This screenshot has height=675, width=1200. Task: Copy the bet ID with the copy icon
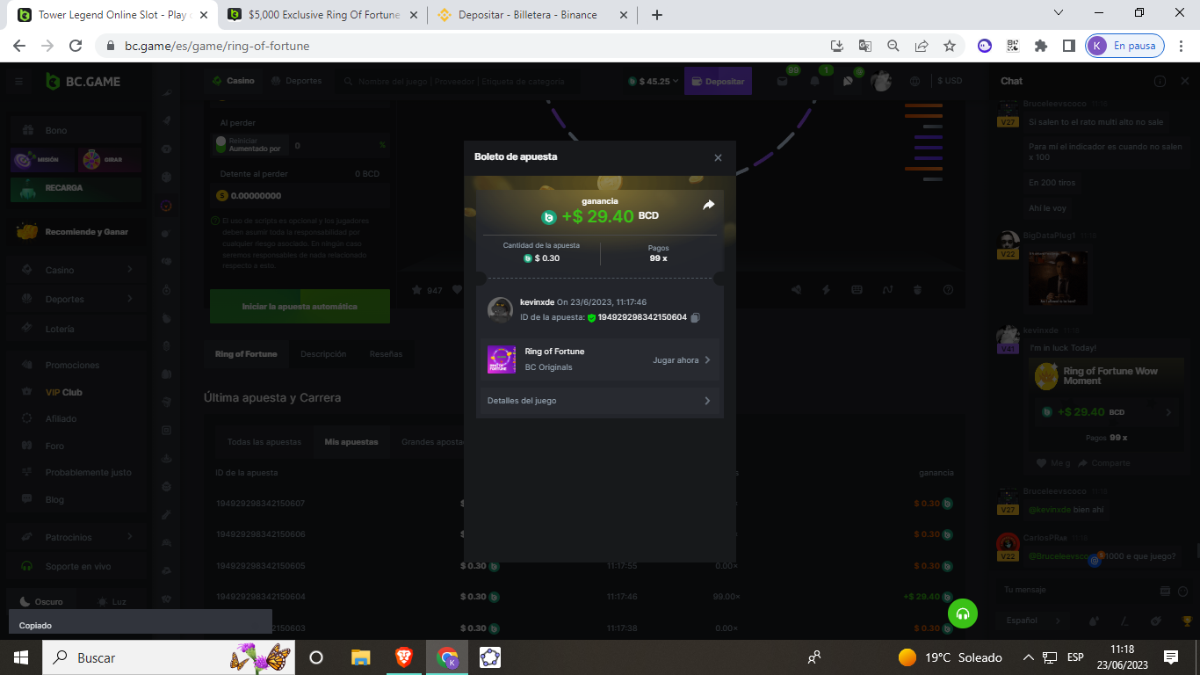coord(695,318)
